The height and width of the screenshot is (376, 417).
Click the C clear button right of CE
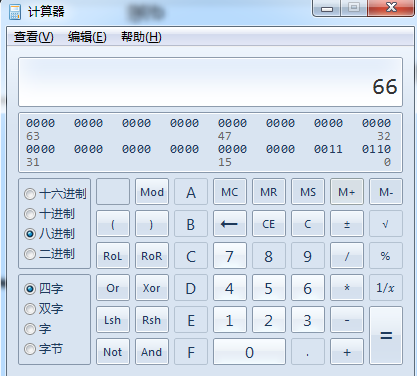[308, 224]
